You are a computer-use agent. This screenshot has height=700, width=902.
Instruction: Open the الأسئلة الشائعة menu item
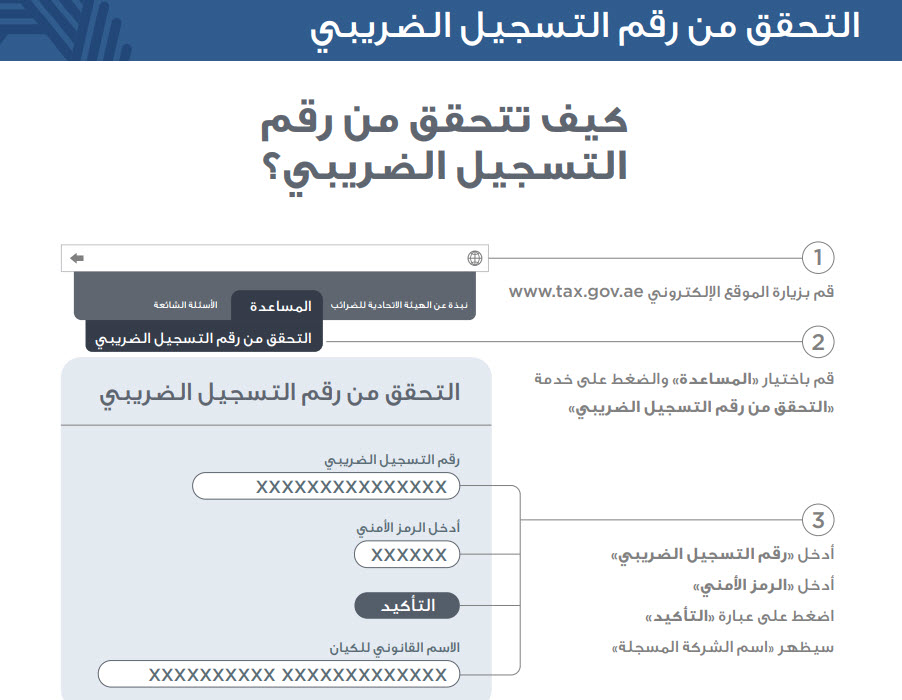(x=184, y=304)
